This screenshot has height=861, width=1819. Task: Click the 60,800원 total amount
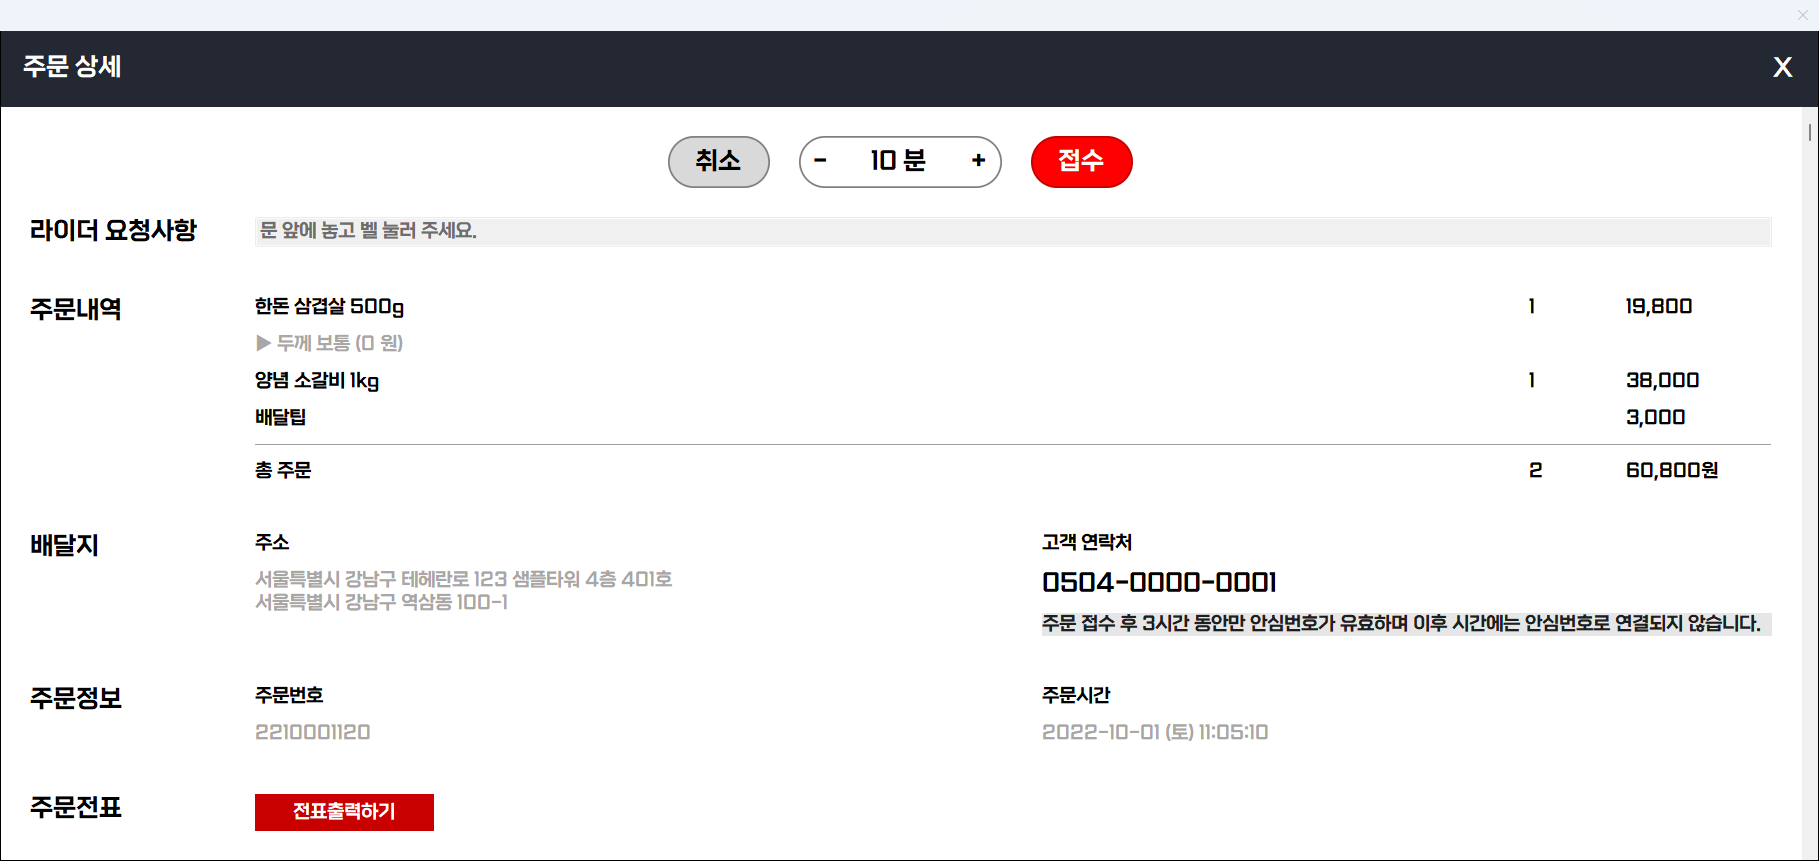(1672, 470)
